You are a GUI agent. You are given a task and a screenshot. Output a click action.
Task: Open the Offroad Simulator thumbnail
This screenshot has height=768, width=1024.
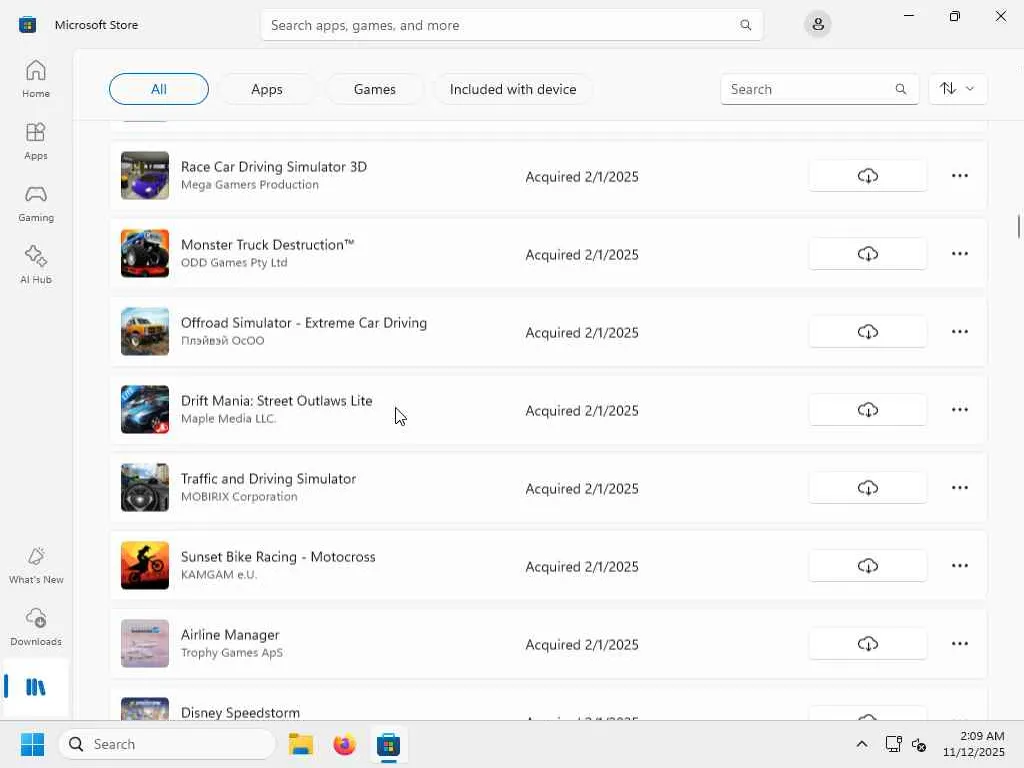(x=145, y=332)
